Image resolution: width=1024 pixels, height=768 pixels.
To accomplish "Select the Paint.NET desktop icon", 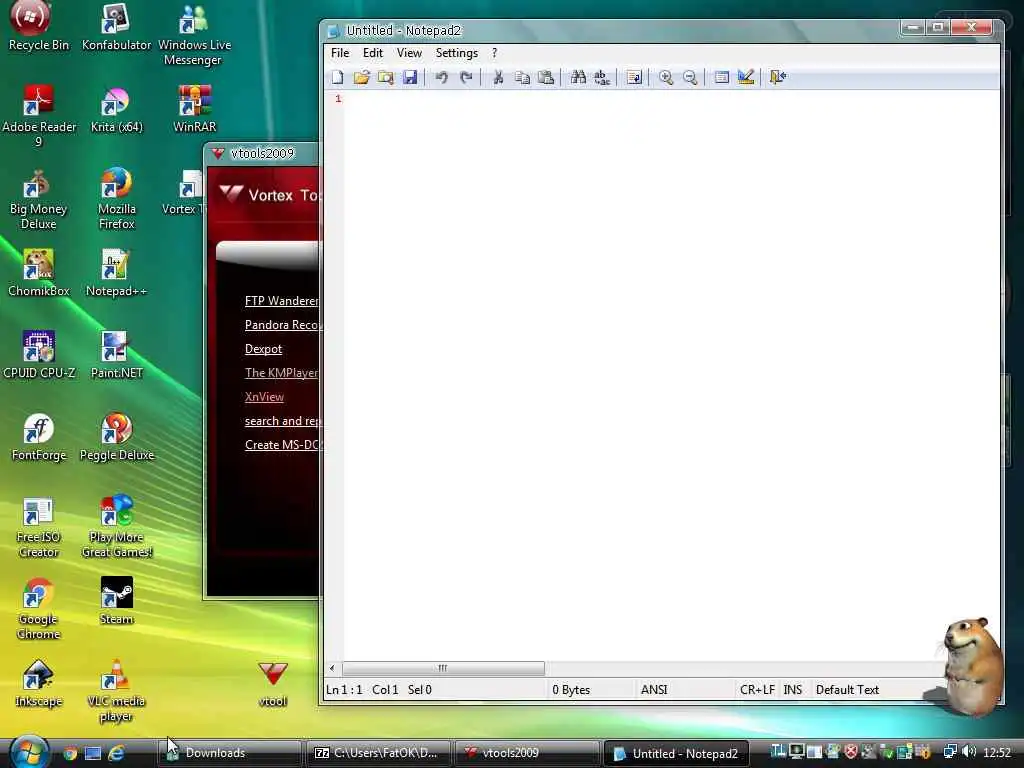I will pos(116,355).
